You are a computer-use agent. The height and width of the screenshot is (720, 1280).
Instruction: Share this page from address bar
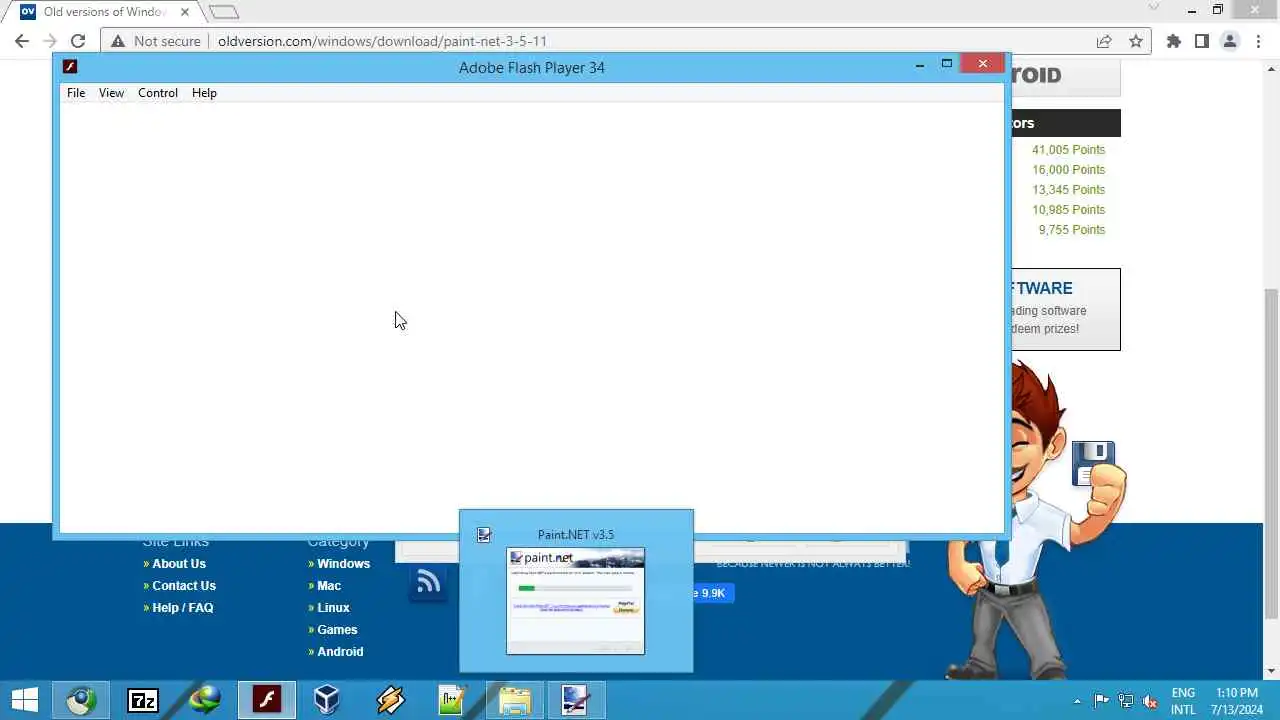click(1104, 41)
